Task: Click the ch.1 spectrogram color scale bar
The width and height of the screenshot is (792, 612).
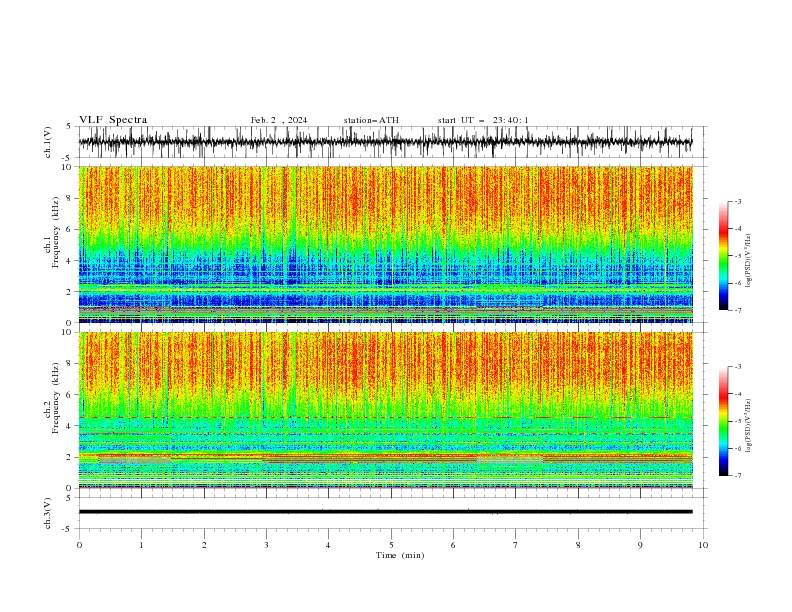Action: point(723,256)
